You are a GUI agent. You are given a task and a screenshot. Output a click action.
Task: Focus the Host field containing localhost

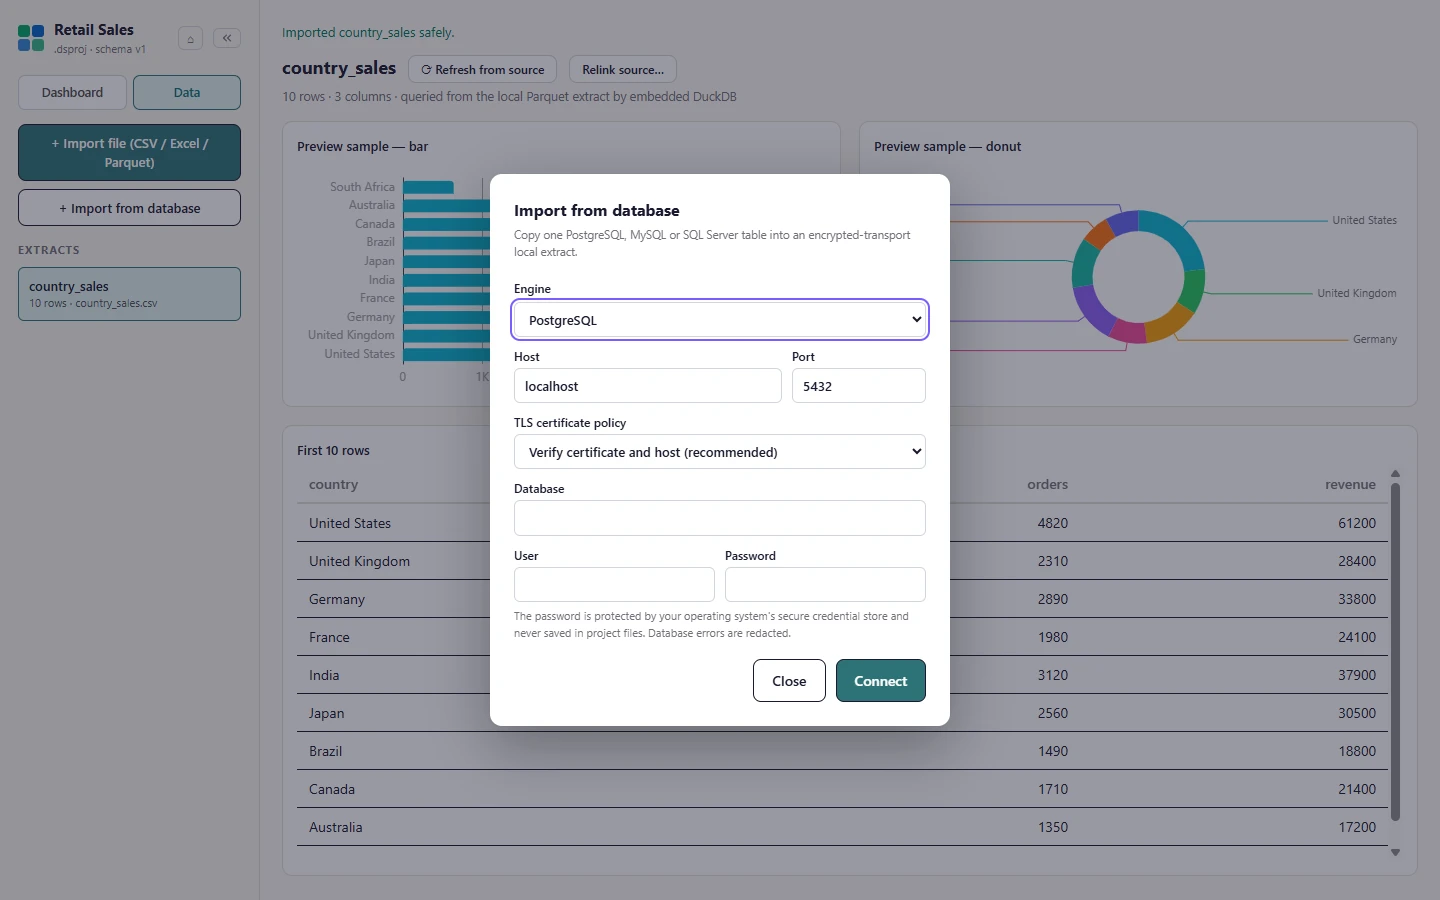tap(648, 386)
